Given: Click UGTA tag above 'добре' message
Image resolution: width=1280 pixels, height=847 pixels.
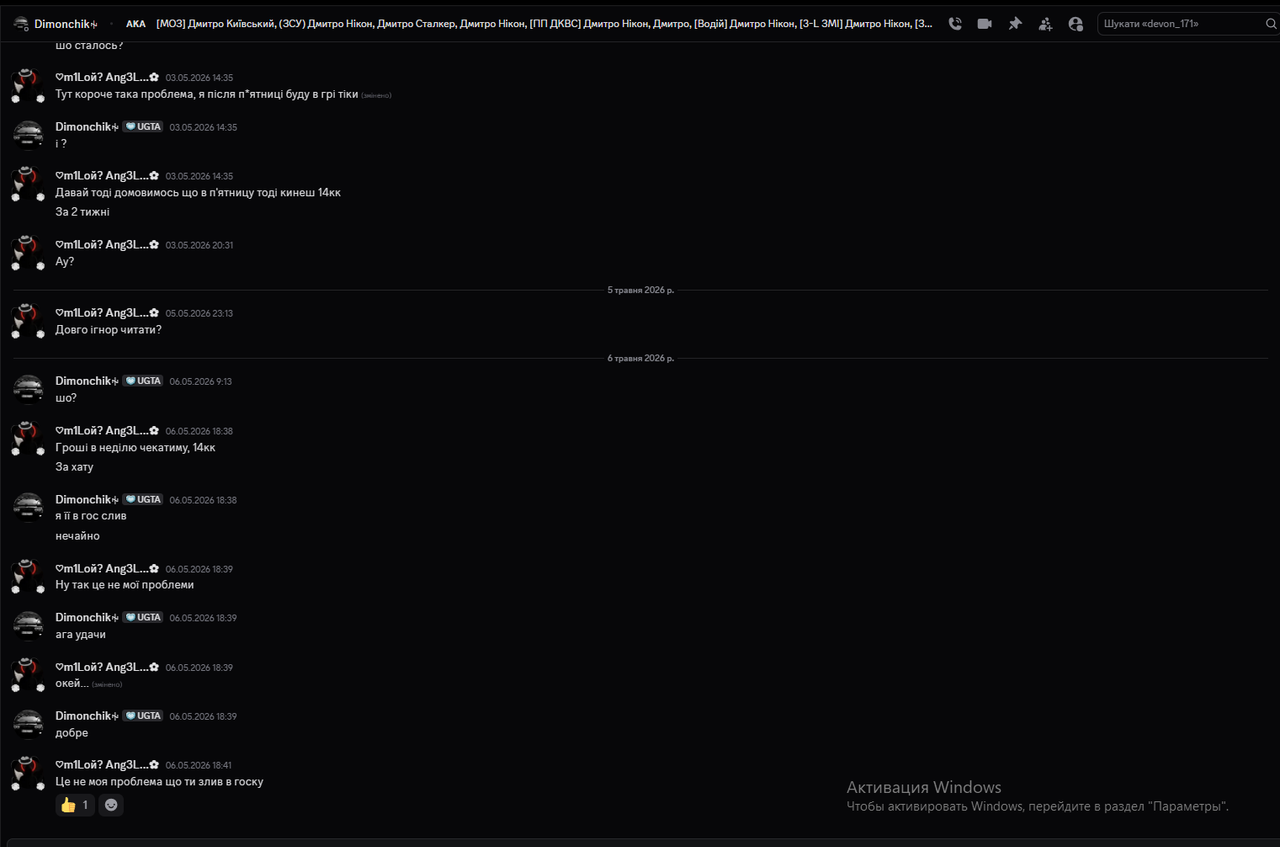Looking at the screenshot, I should tap(143, 716).
